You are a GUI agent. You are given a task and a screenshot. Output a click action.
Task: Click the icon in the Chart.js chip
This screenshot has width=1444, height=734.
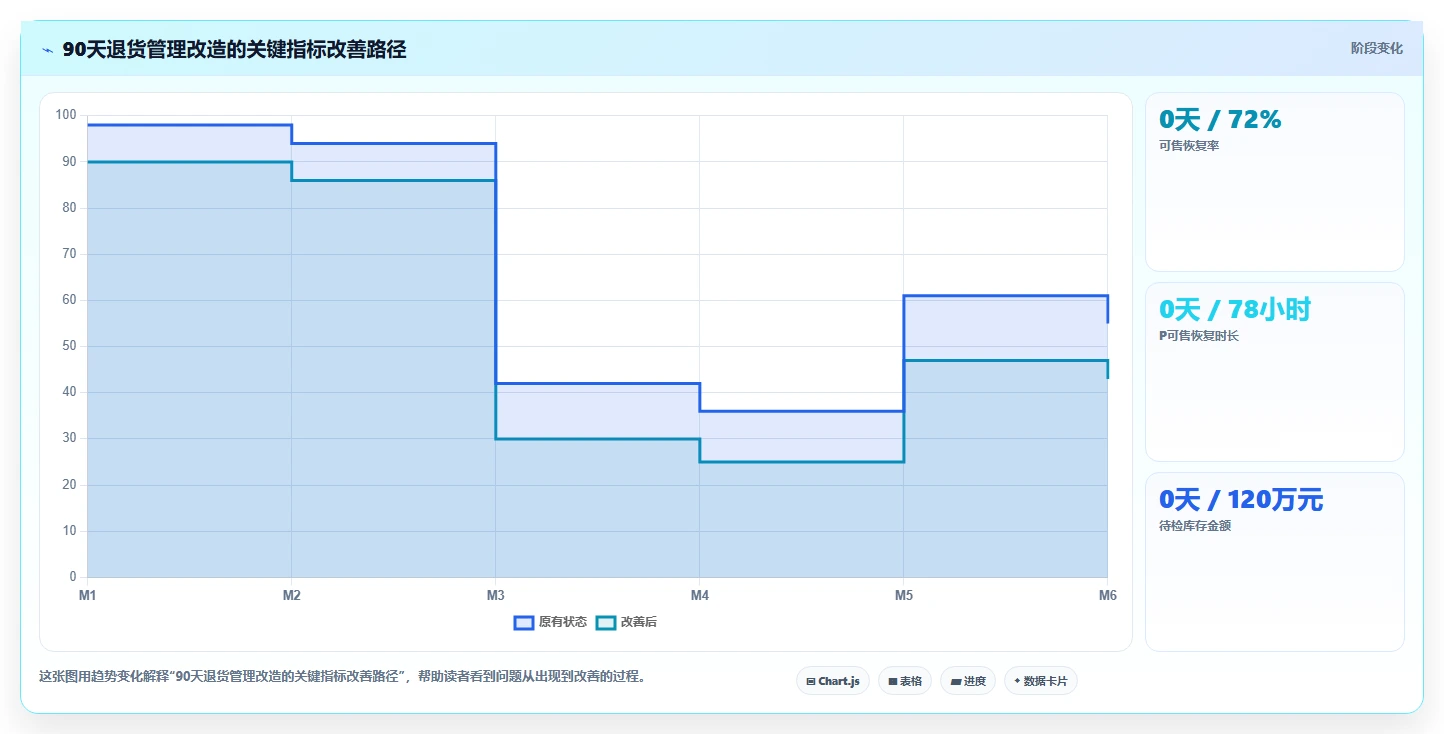pyautogui.click(x=811, y=682)
